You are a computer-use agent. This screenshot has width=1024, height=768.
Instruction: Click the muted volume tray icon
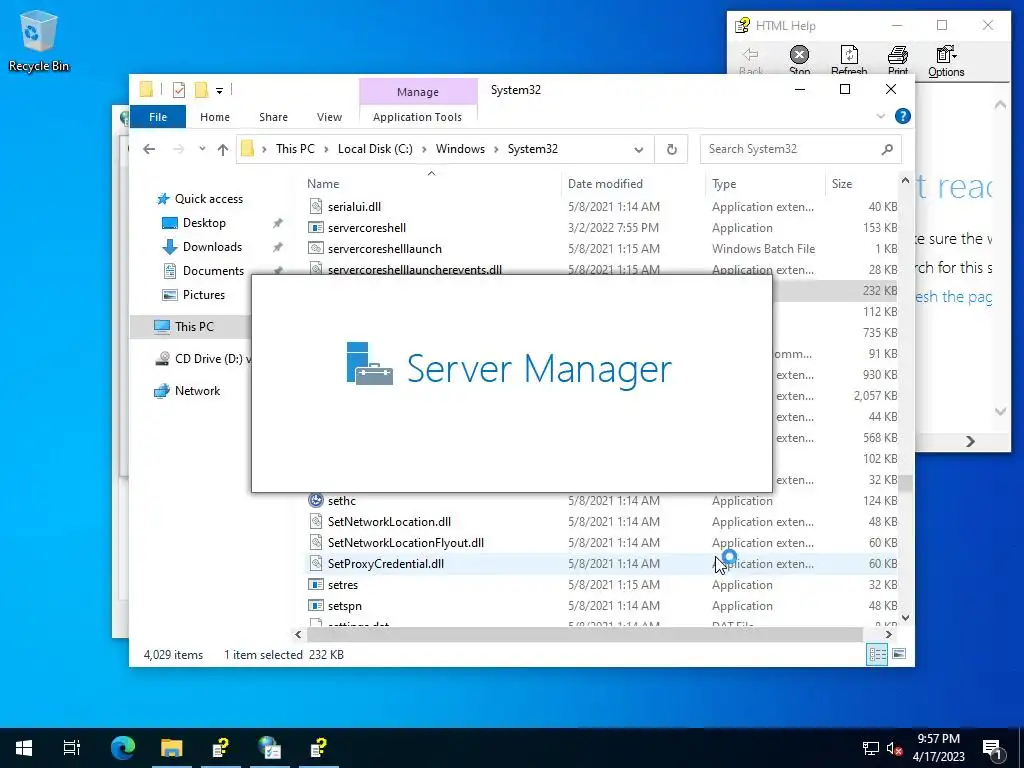(x=894, y=749)
